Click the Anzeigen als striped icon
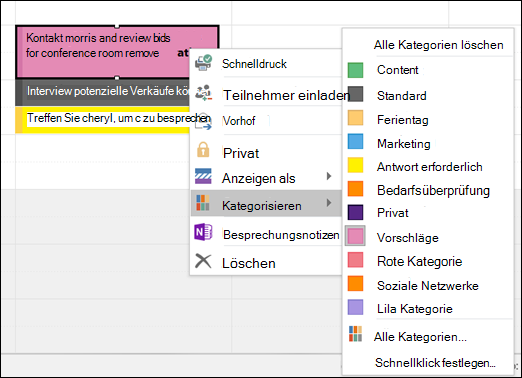This screenshot has height=378, width=522. pos(203,176)
